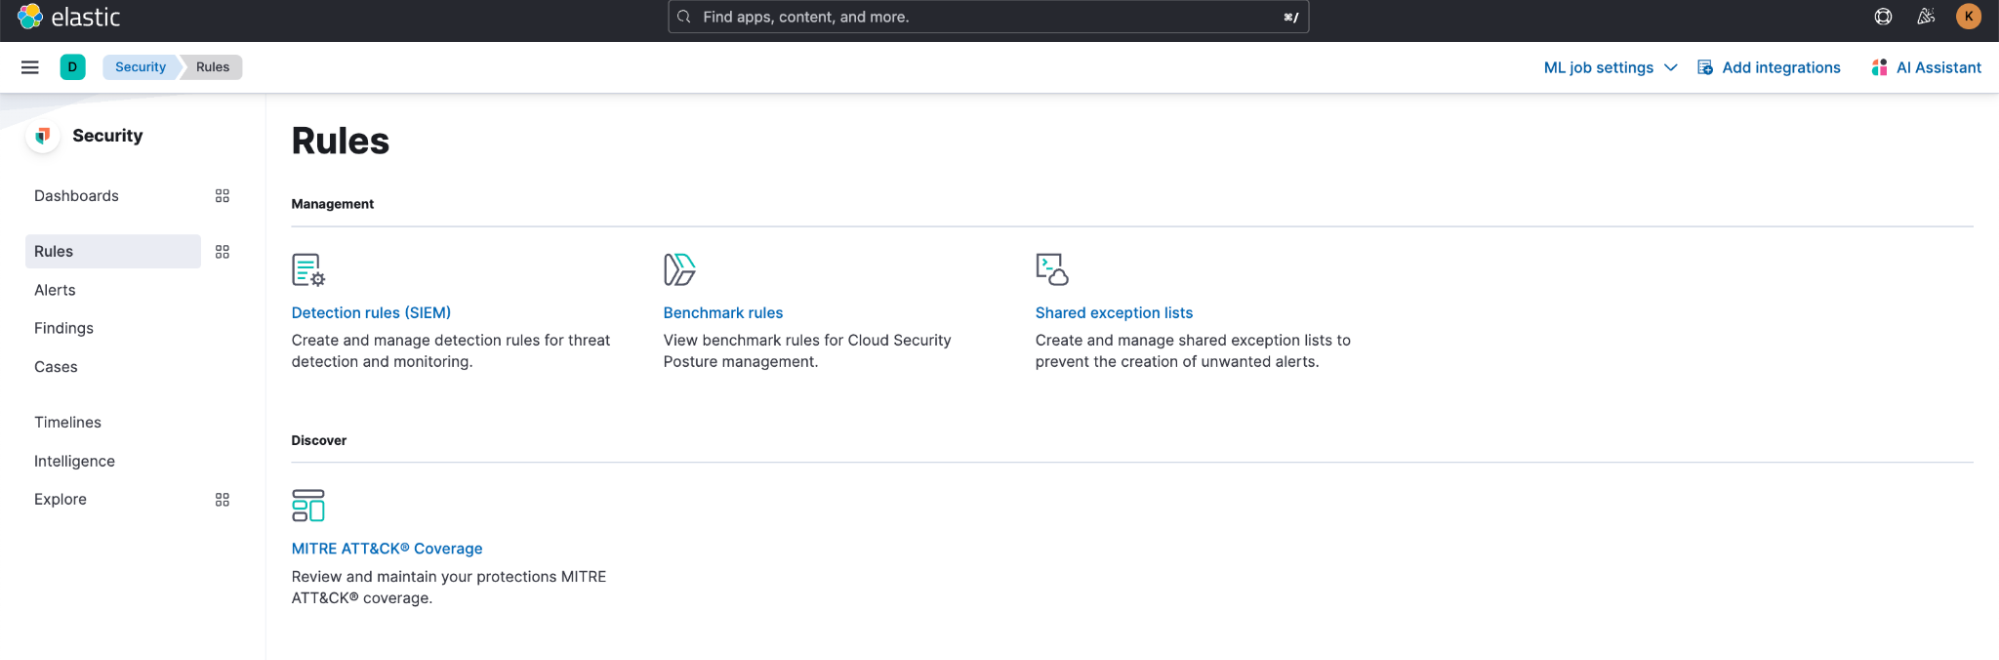The width and height of the screenshot is (1999, 660).
Task: Open the MITRE ATT&CK Coverage link
Action: click(387, 549)
